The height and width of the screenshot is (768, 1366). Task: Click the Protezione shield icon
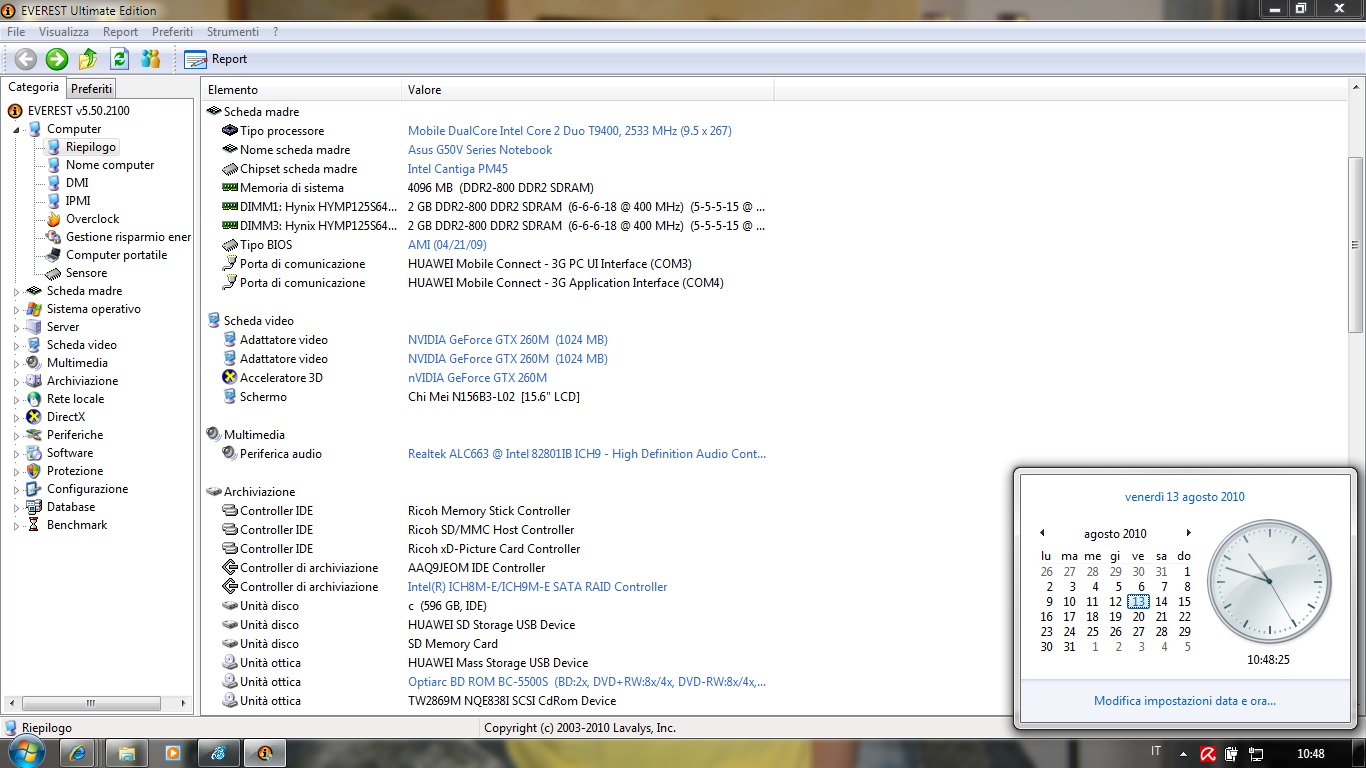pyautogui.click(x=34, y=471)
